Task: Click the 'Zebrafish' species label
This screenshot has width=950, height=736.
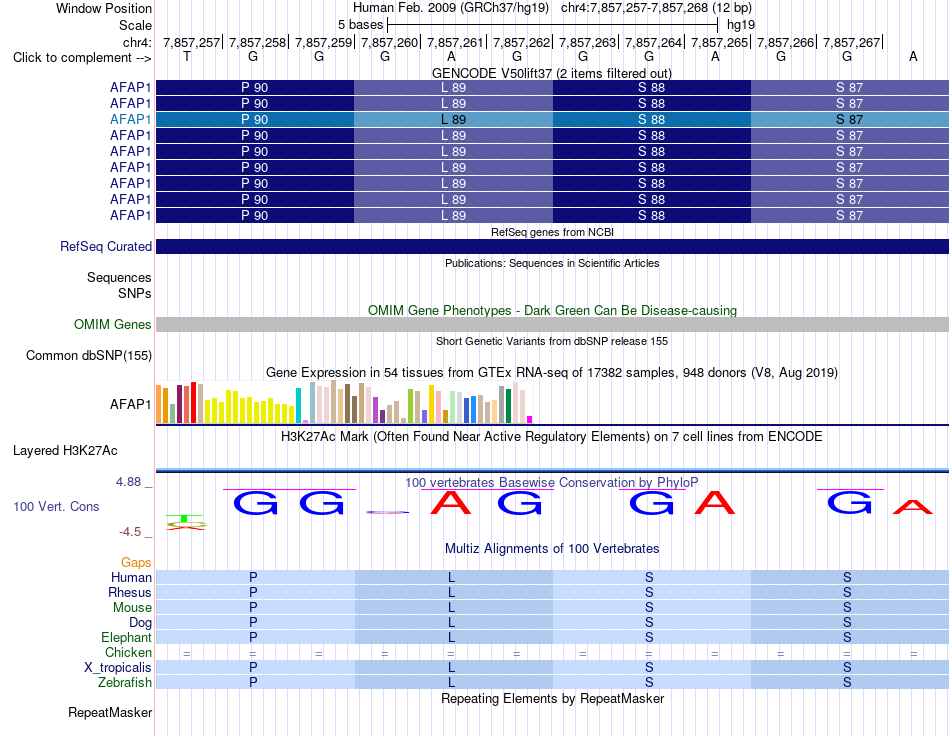Action: (x=125, y=683)
